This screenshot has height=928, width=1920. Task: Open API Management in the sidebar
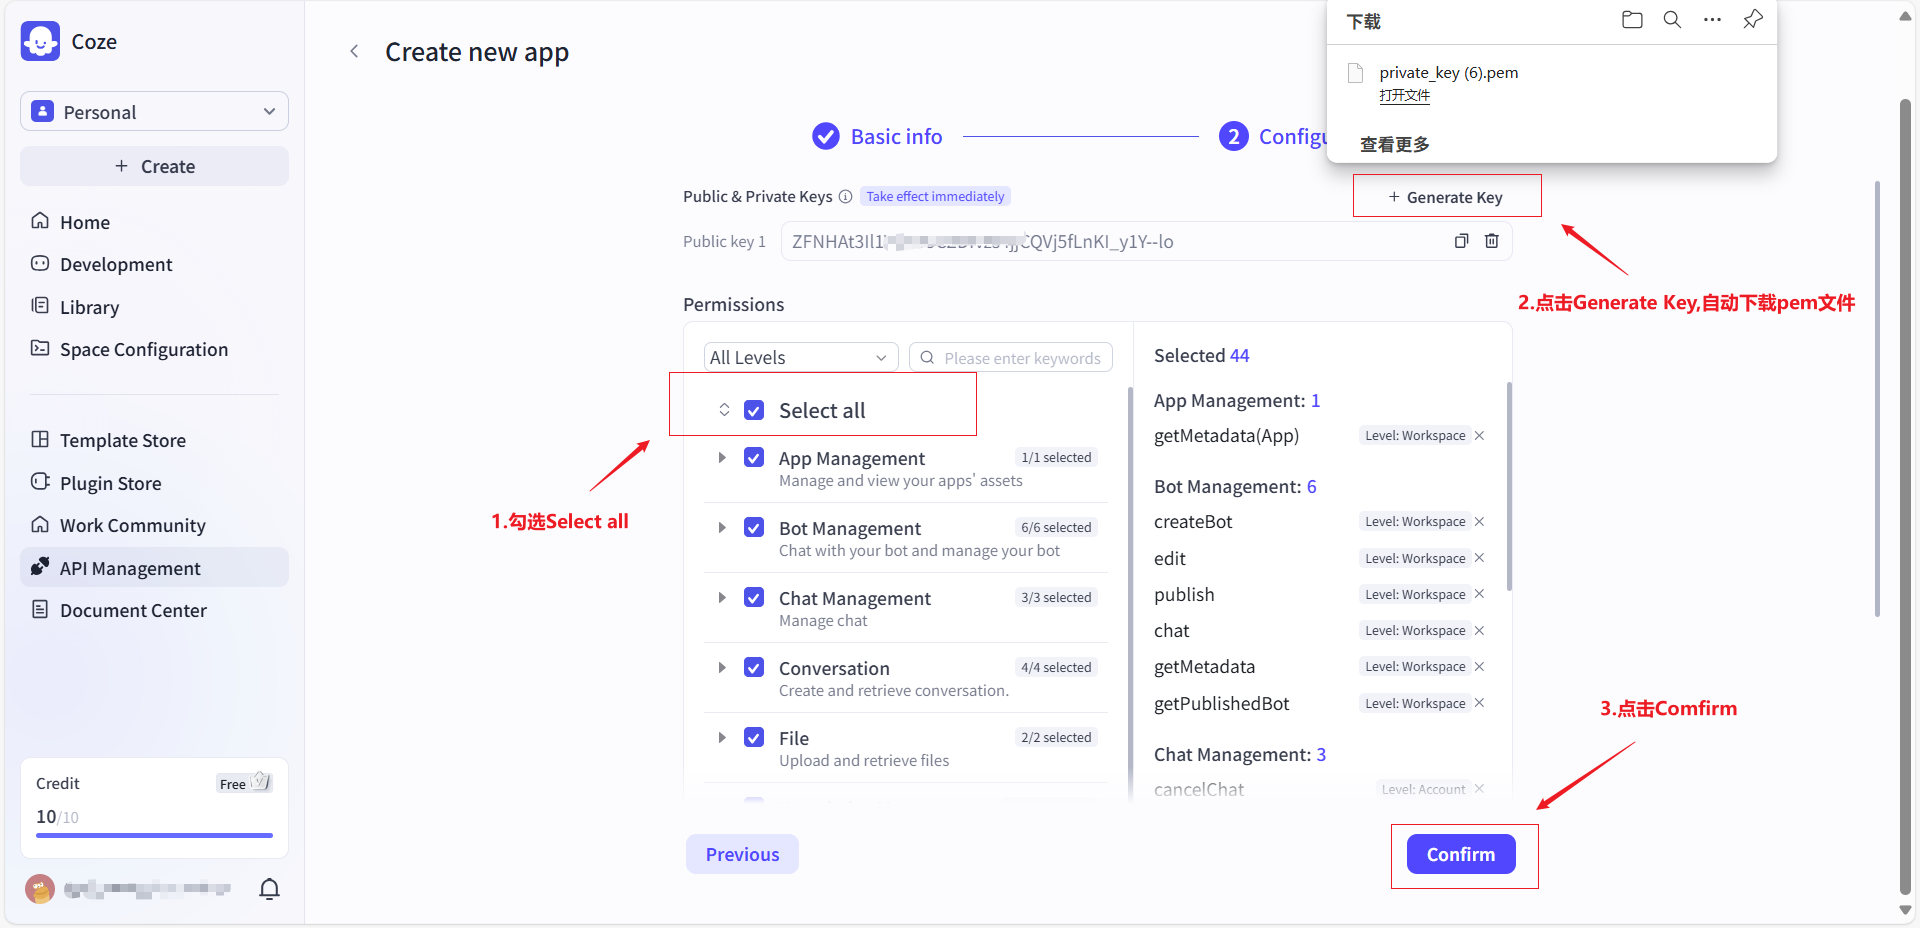tap(130, 568)
